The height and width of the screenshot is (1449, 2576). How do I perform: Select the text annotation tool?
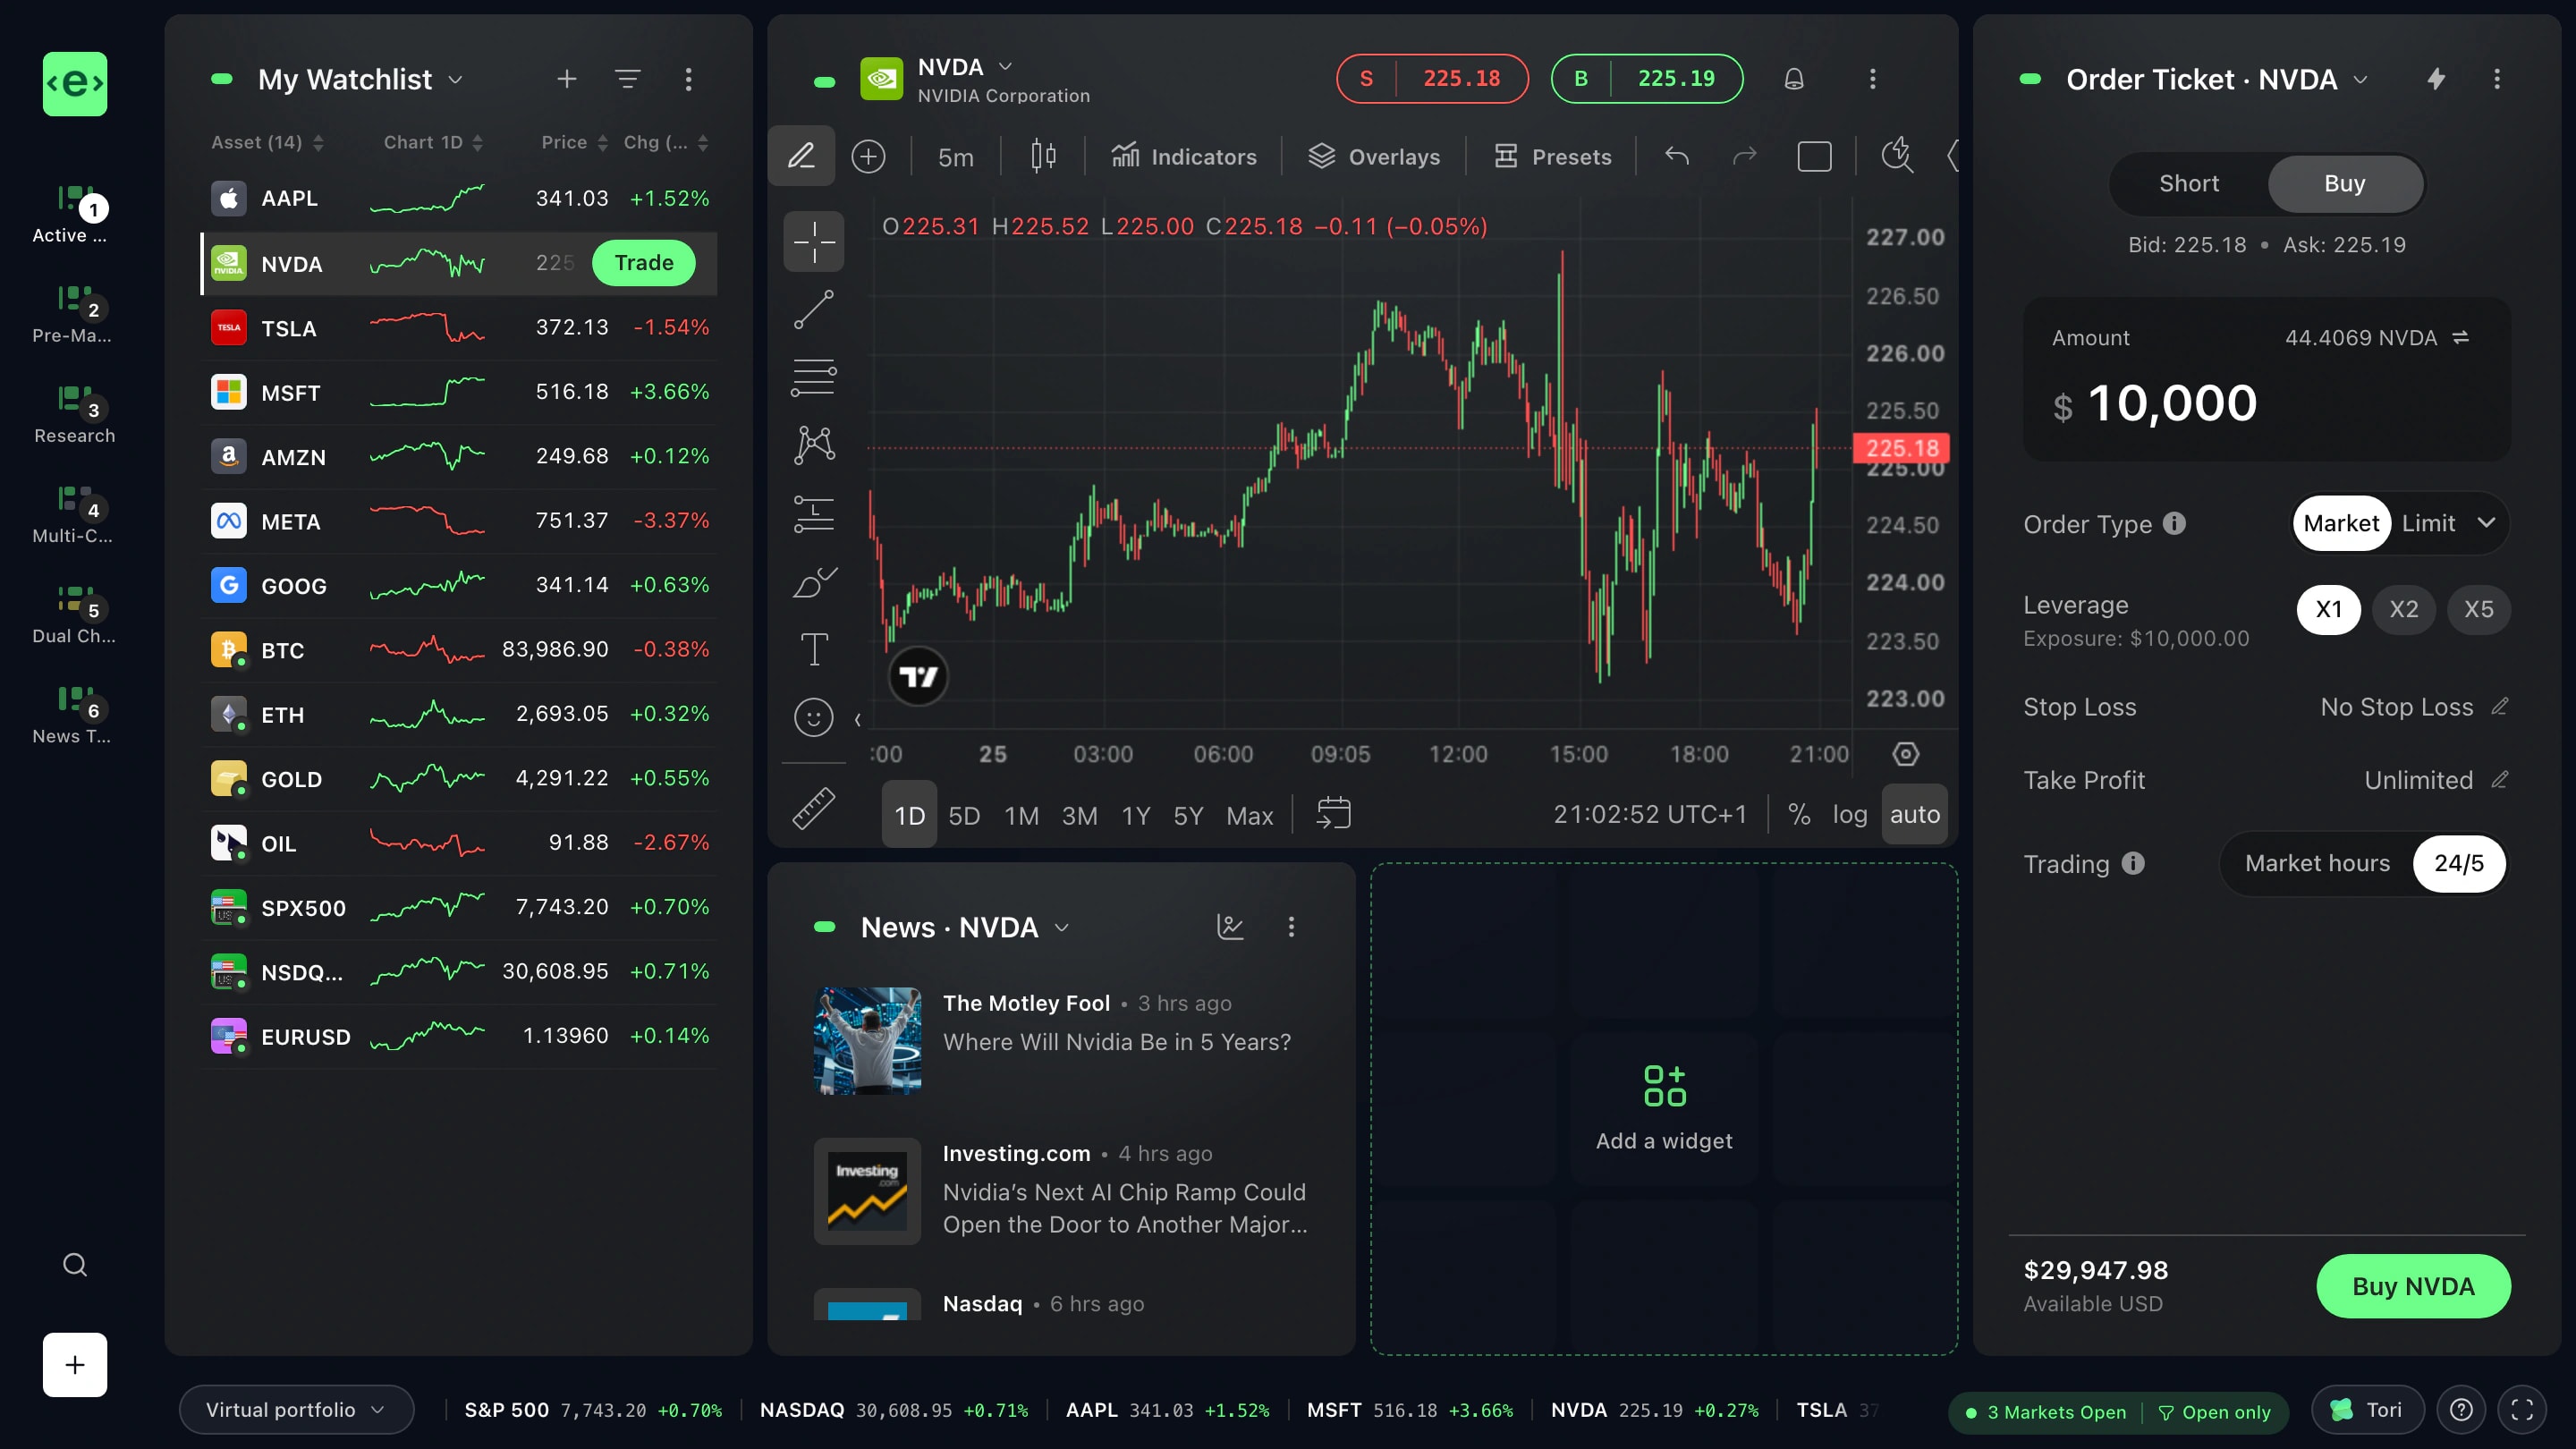coord(813,649)
